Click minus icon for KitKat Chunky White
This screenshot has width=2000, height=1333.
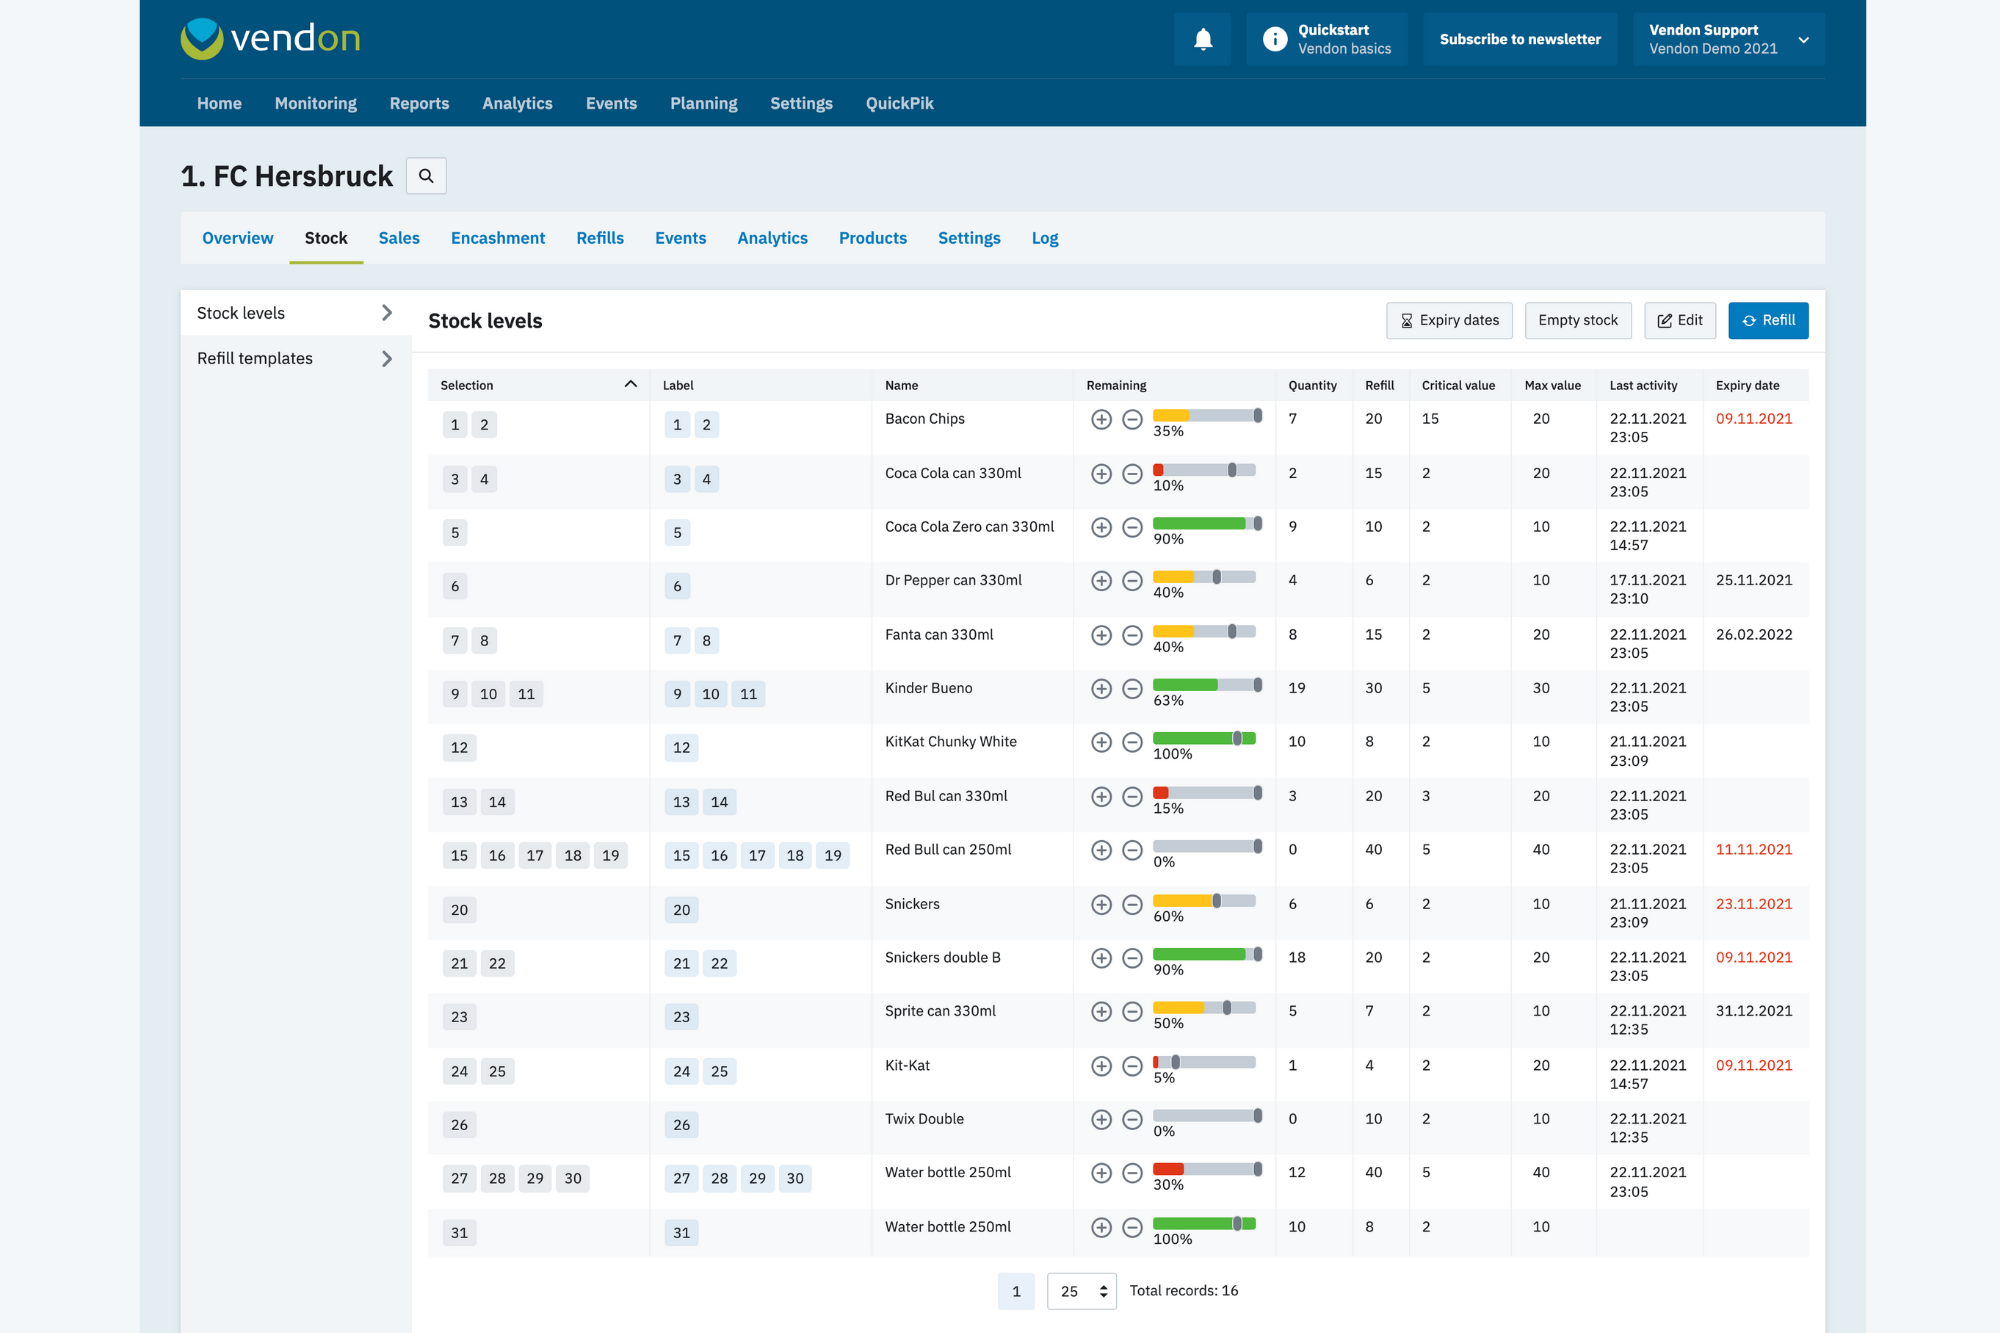[x=1132, y=742]
